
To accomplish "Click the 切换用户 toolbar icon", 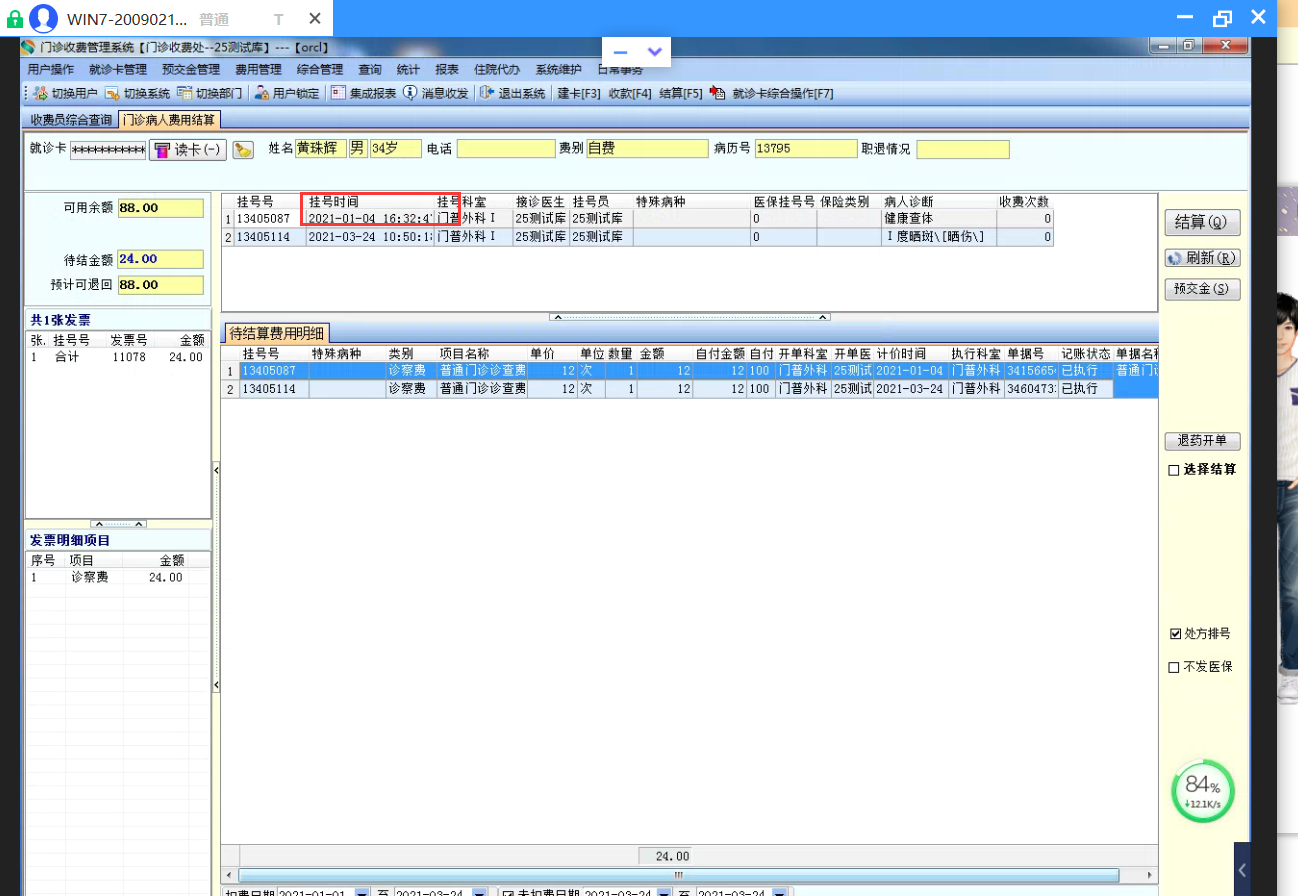I will (x=41, y=93).
